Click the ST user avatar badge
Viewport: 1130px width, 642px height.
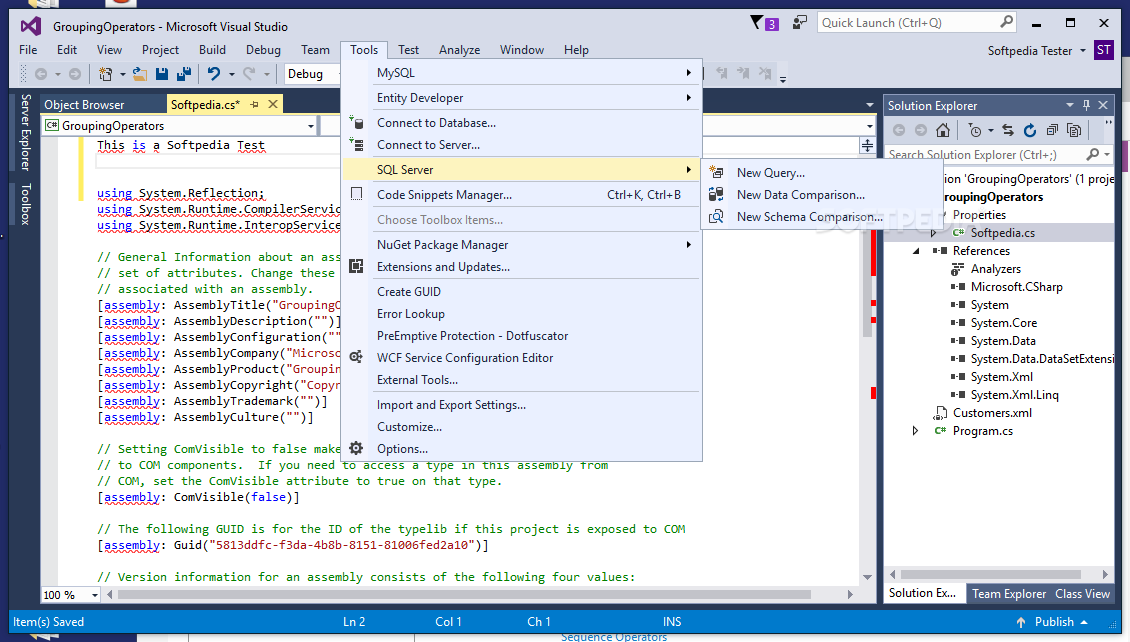1103,50
